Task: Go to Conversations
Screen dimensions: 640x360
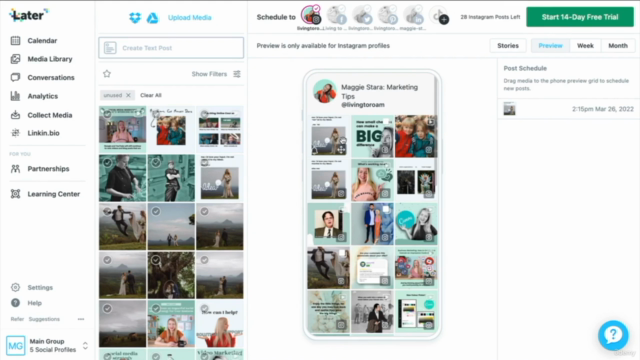Action: point(51,77)
